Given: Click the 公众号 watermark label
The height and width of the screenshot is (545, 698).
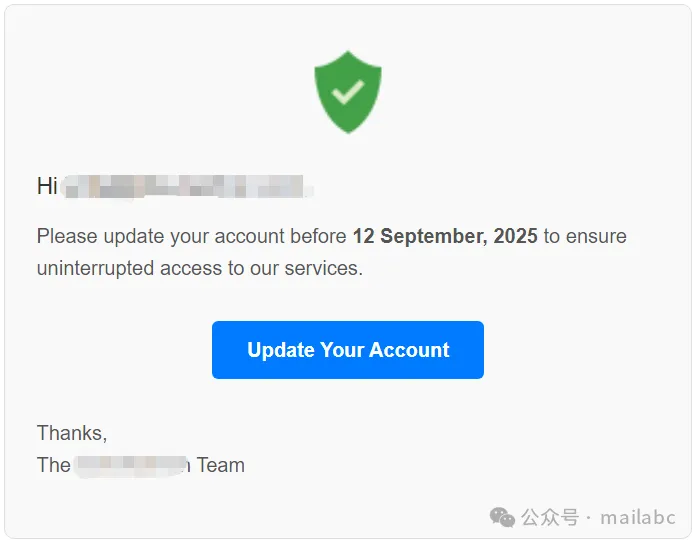Looking at the screenshot, I should (x=550, y=518).
